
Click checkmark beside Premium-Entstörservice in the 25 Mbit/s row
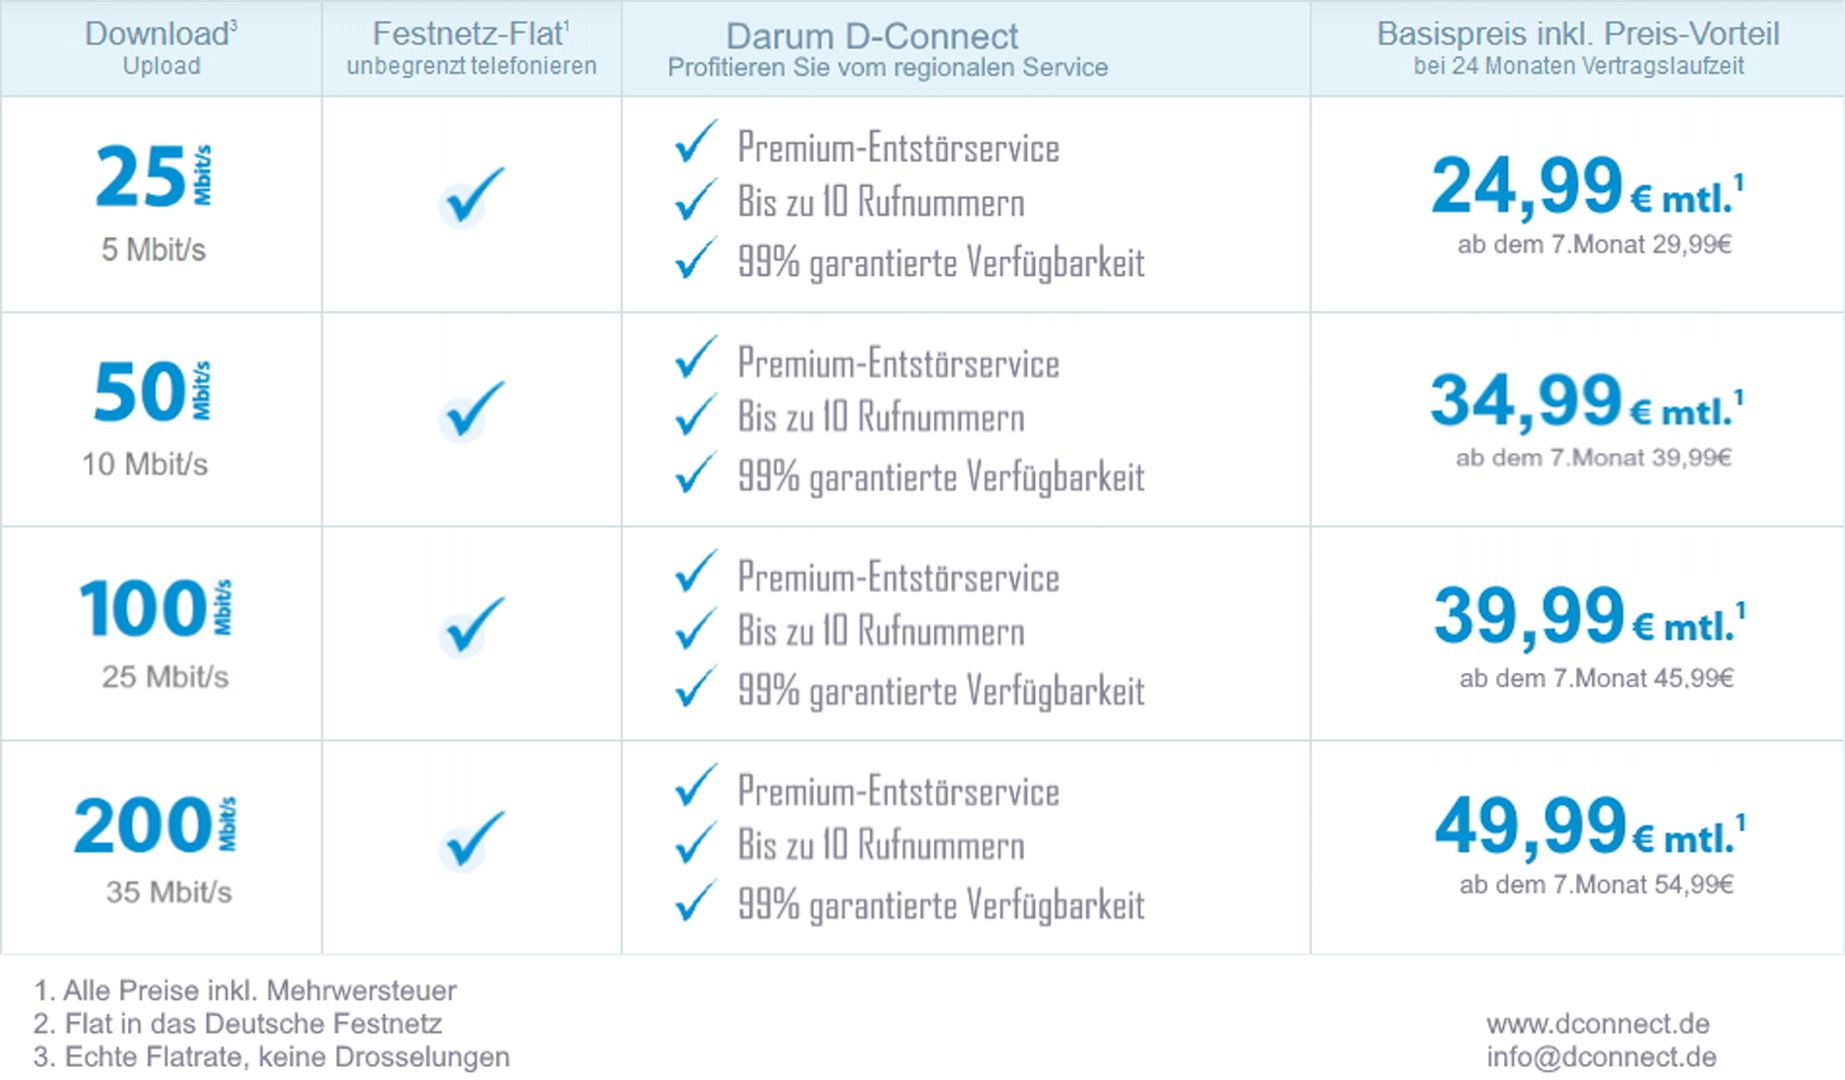tap(695, 142)
